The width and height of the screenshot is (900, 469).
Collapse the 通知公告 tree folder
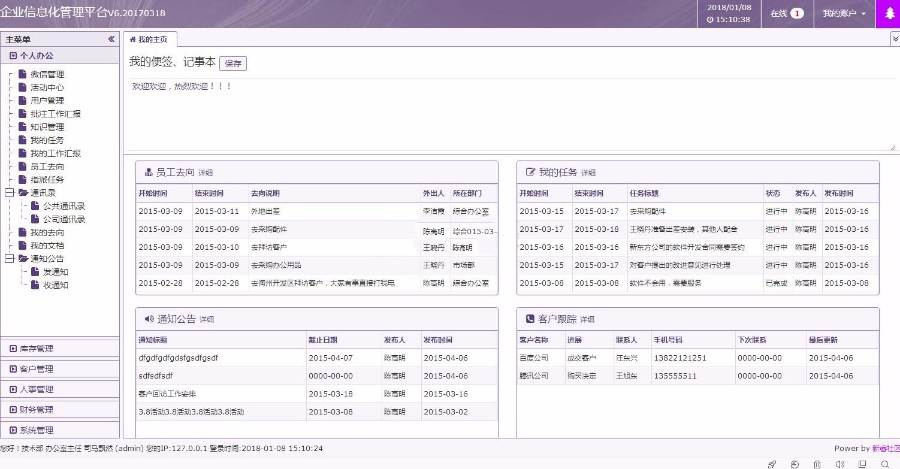pos(10,258)
